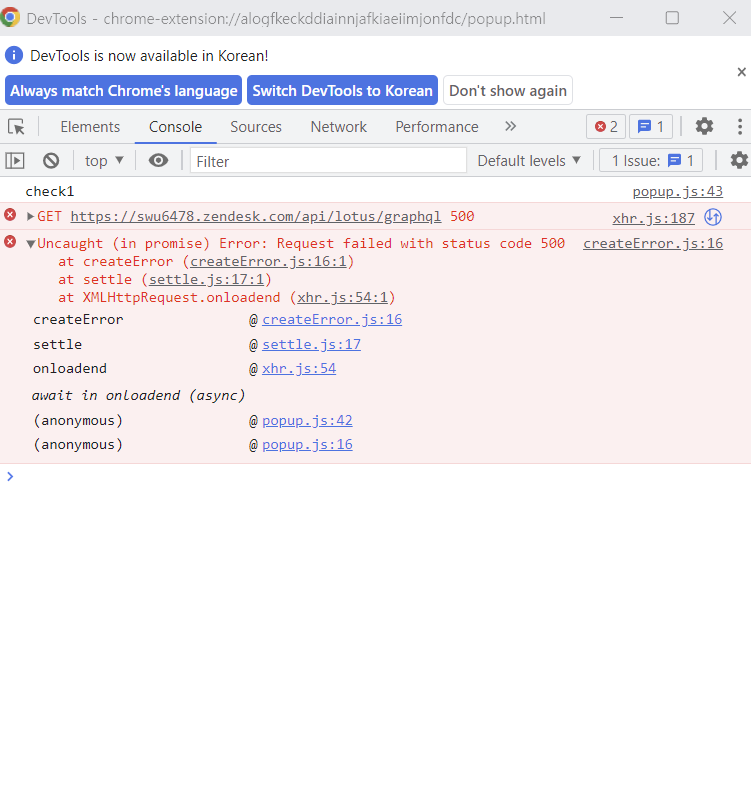Open the Default levels dropdown
751x786 pixels.
point(529,161)
